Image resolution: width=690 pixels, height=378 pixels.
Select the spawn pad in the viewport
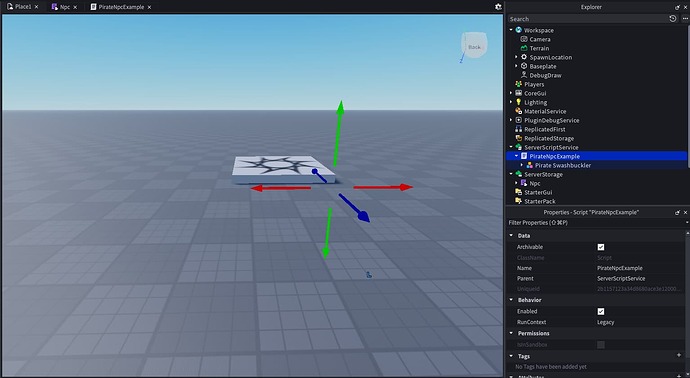point(282,169)
